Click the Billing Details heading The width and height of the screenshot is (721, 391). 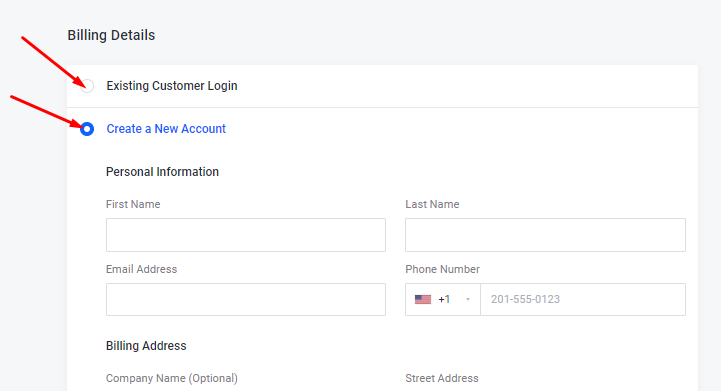pos(111,35)
